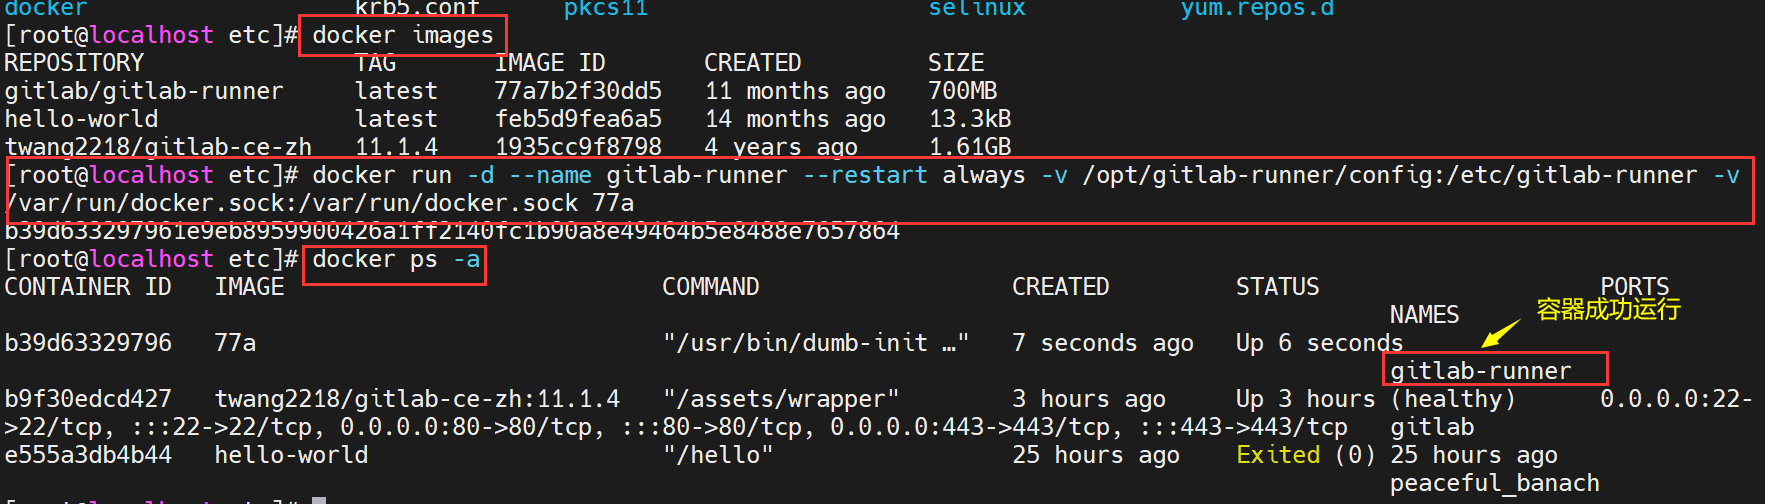Click the terminal cursor at last prompt

tap(319, 500)
